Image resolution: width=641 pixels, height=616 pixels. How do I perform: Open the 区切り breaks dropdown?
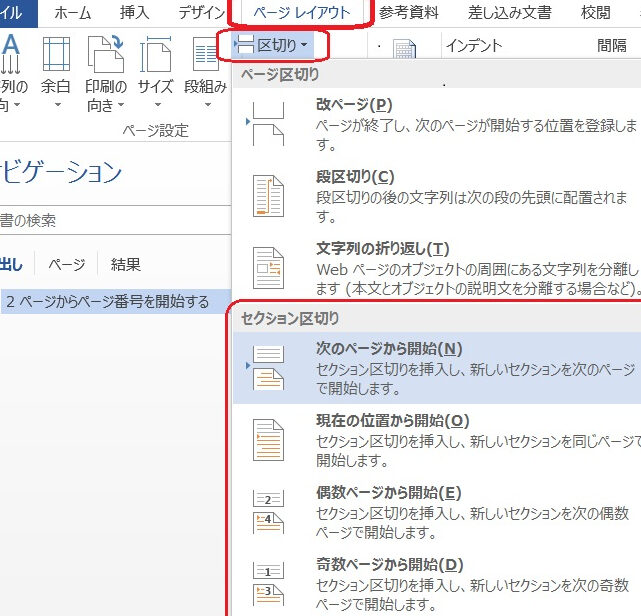click(272, 45)
